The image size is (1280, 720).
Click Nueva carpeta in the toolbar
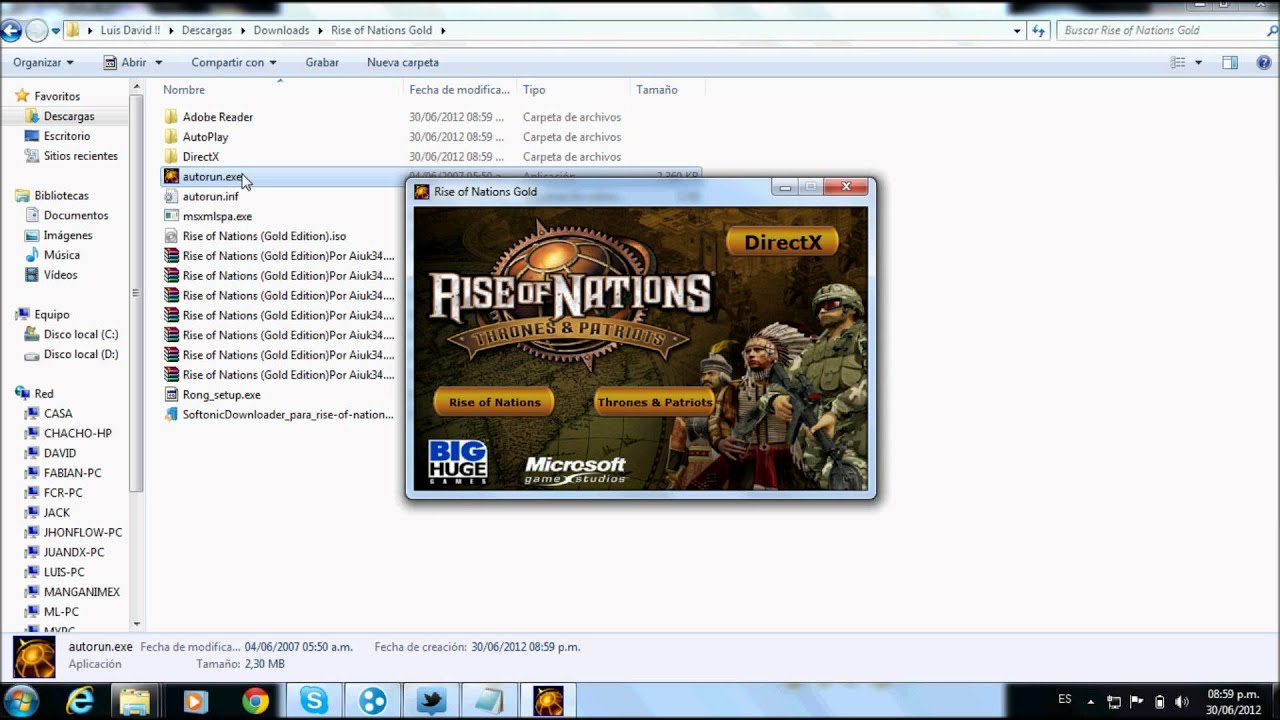403,62
